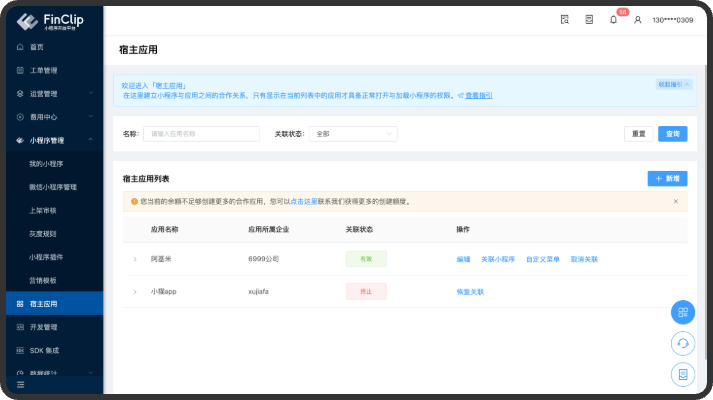713x400 pixels.
Task: Click the application name search input
Action: click(x=201, y=133)
